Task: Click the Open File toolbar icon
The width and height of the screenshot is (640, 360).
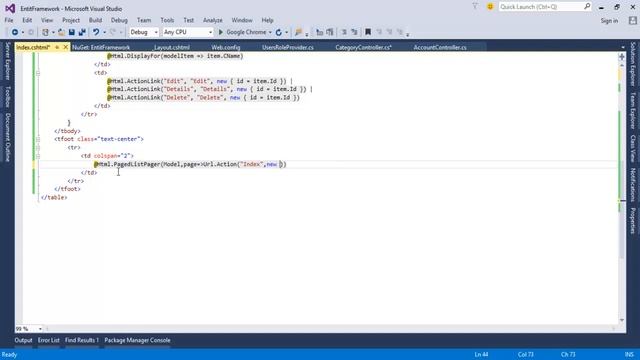Action: pos(61,32)
